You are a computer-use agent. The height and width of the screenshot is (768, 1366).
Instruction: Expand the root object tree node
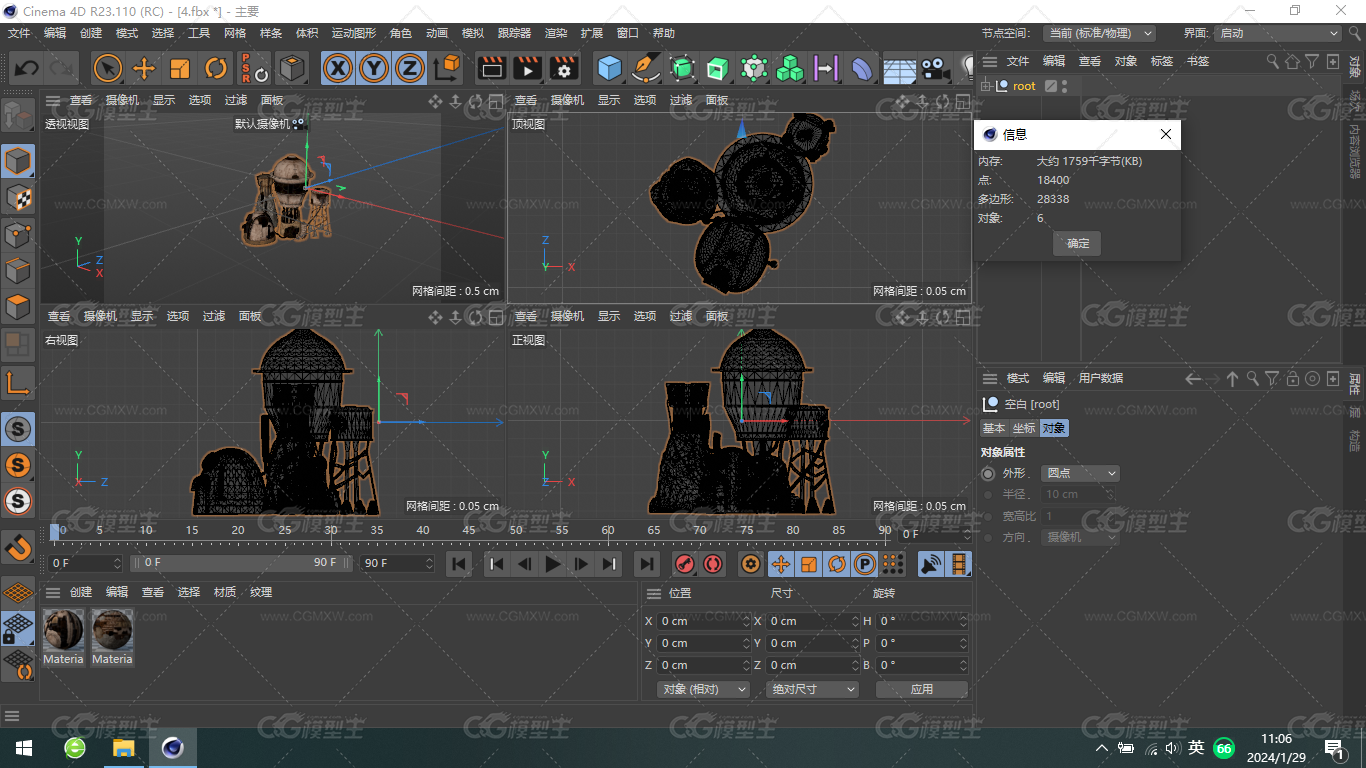(x=986, y=86)
